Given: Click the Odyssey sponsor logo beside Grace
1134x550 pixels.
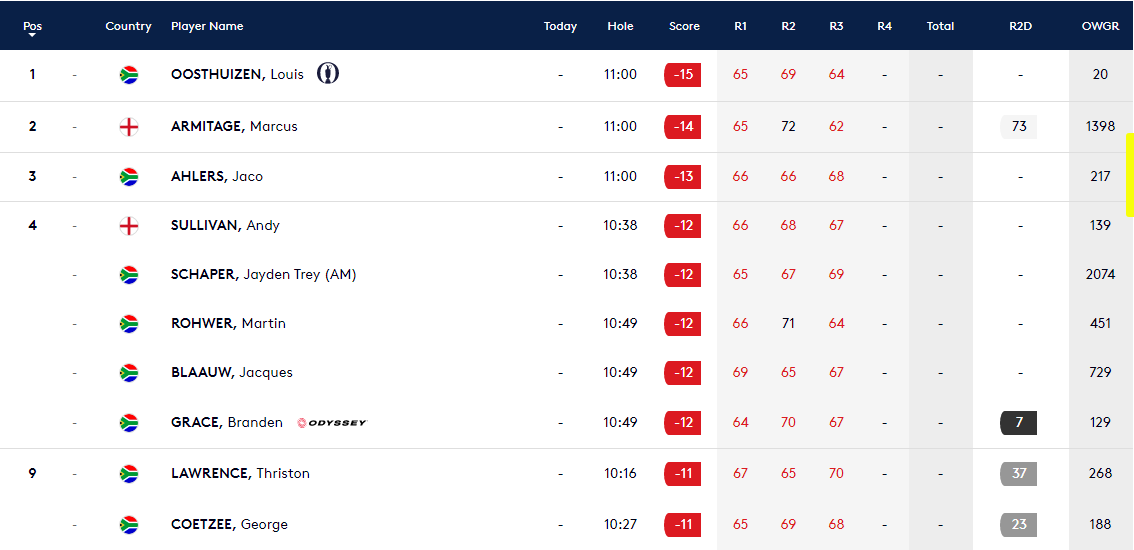Looking at the screenshot, I should point(332,423).
